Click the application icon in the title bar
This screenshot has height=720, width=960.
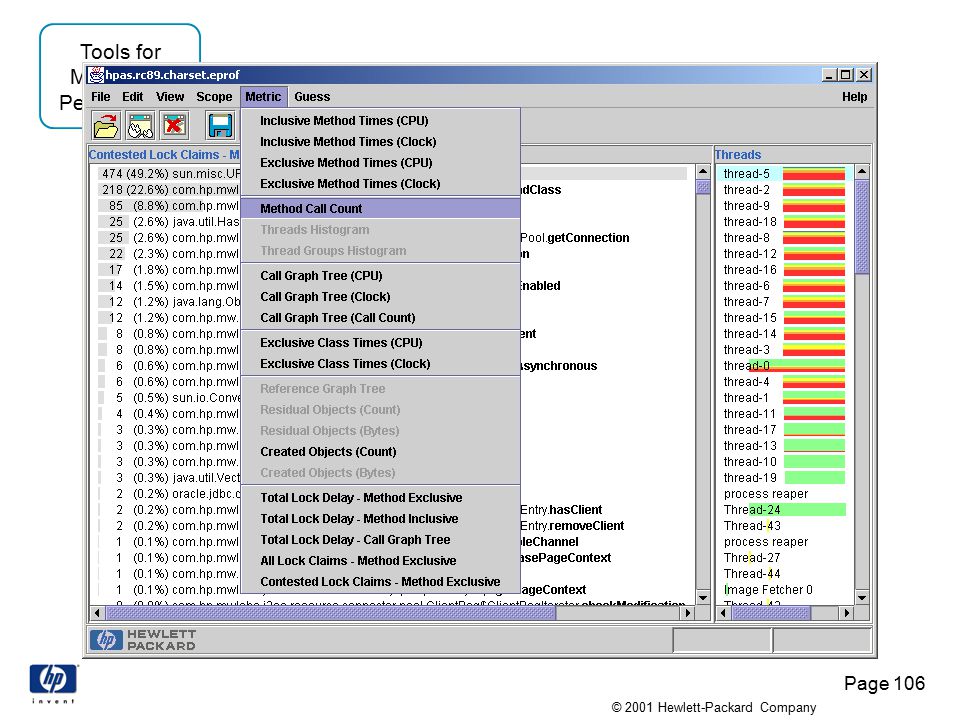point(96,75)
